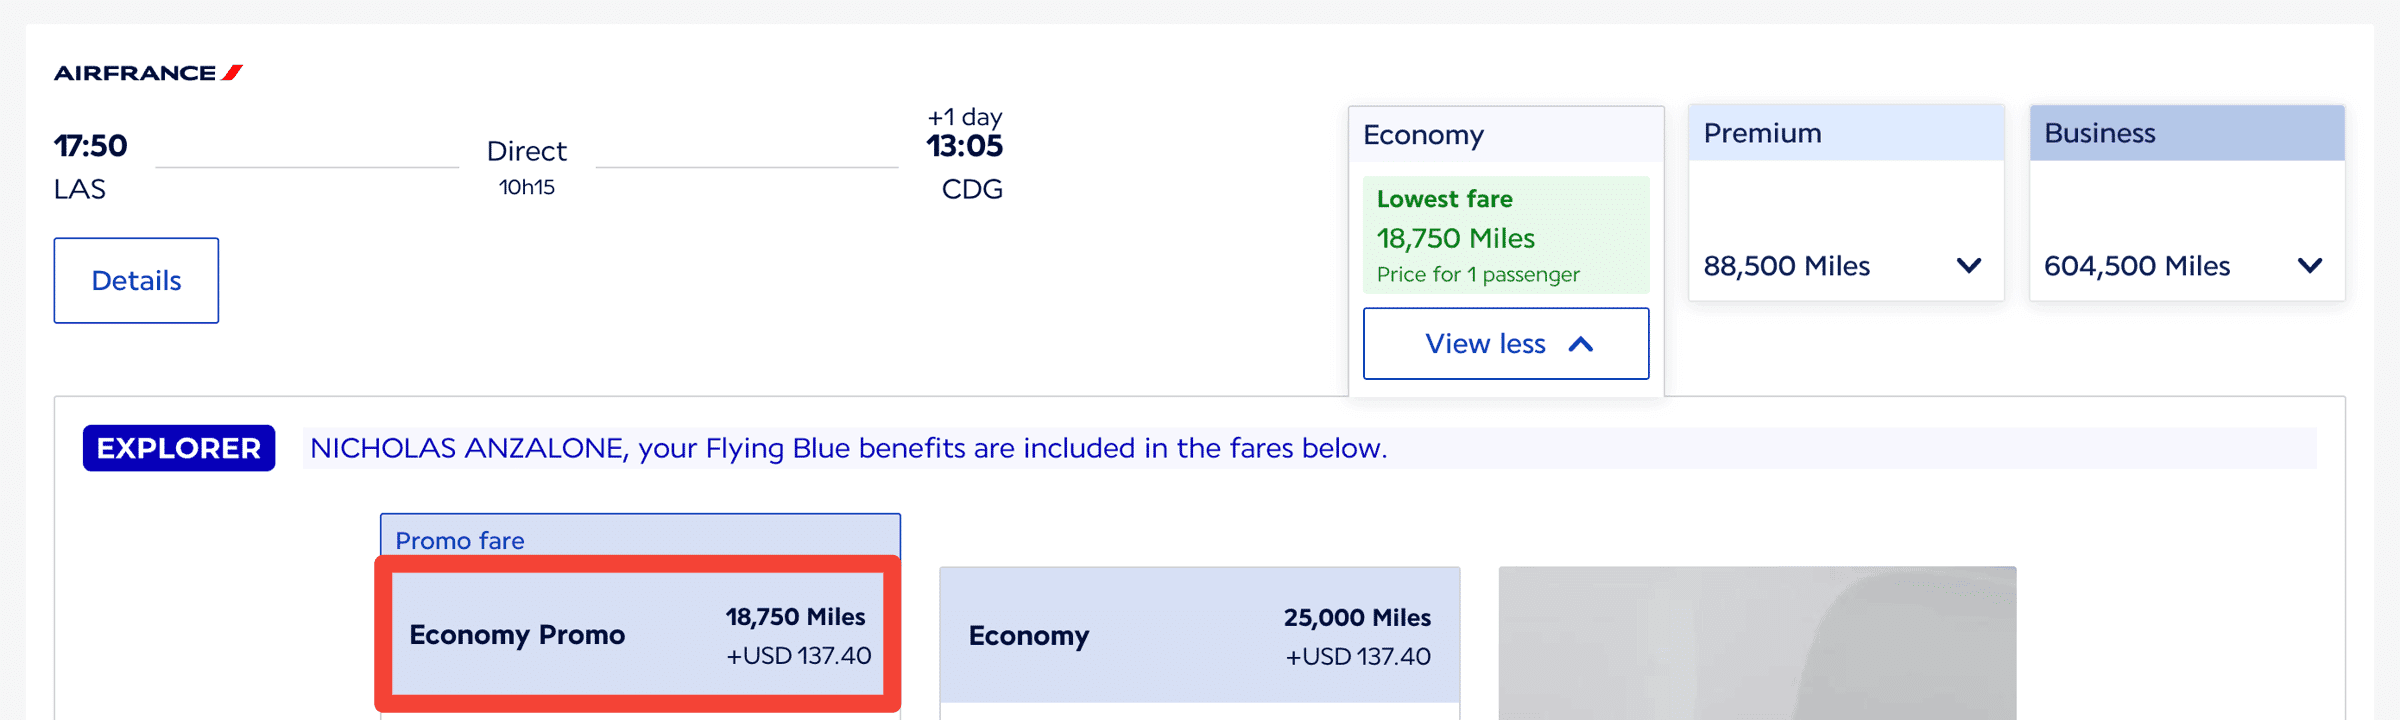Choose the Economy 25,000 Miles fare
The width and height of the screenshot is (2400, 720).
click(x=1199, y=636)
